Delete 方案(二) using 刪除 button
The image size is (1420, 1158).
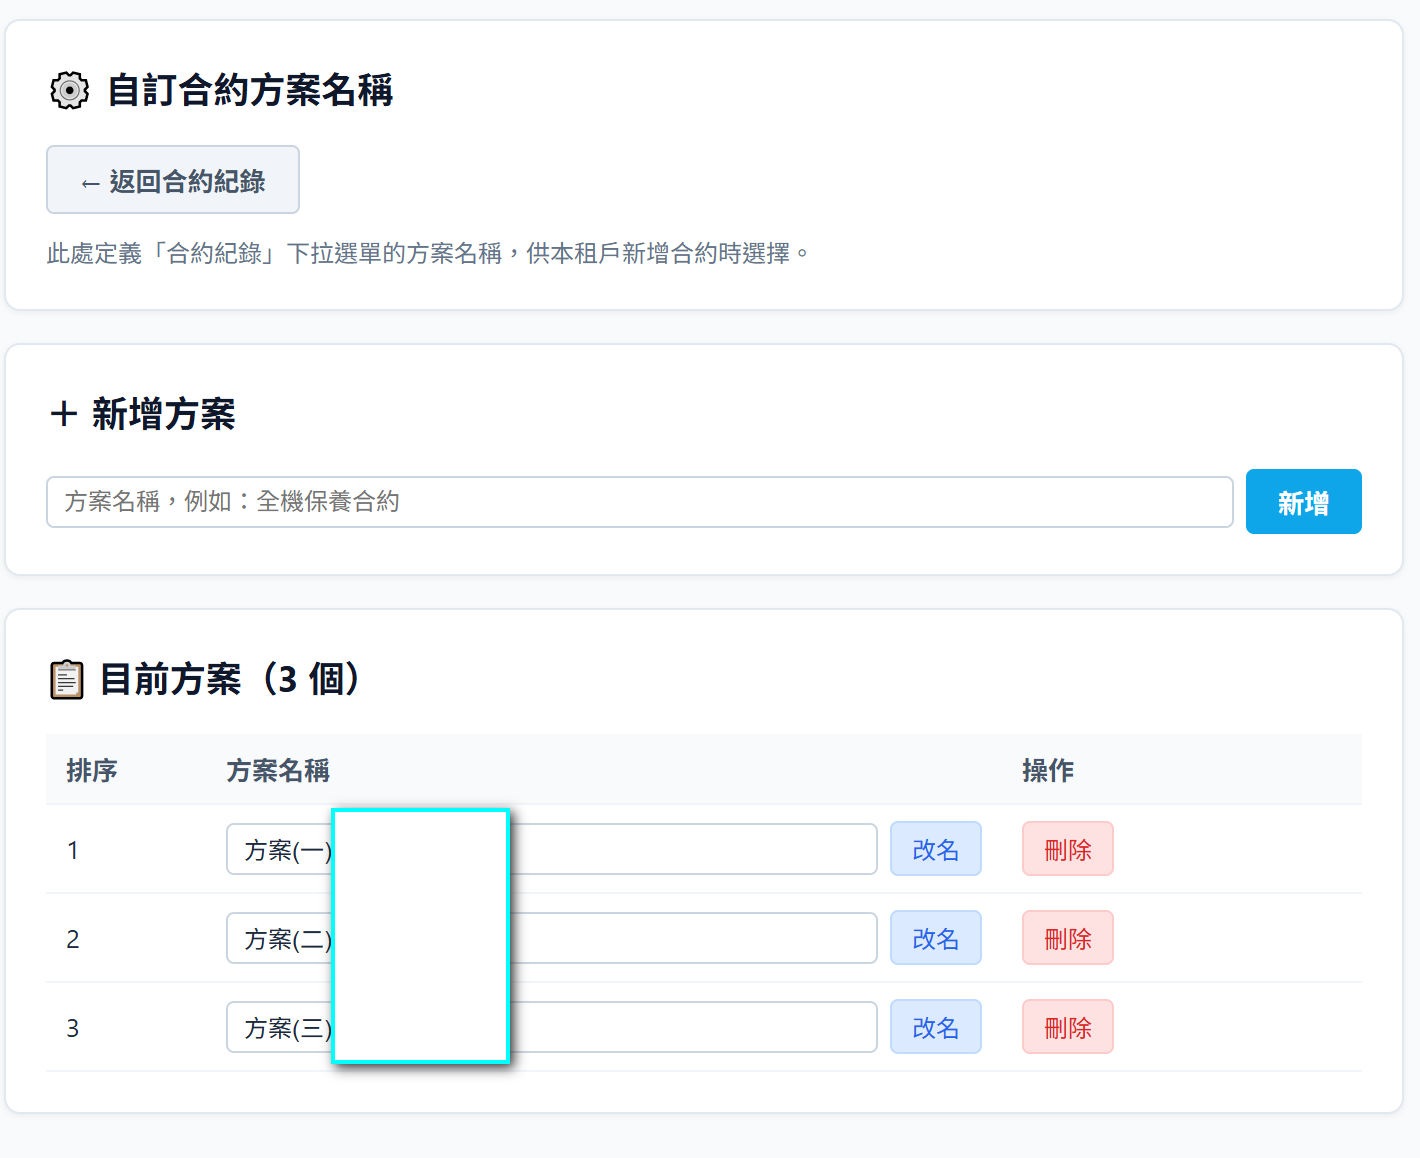[x=1067, y=938]
